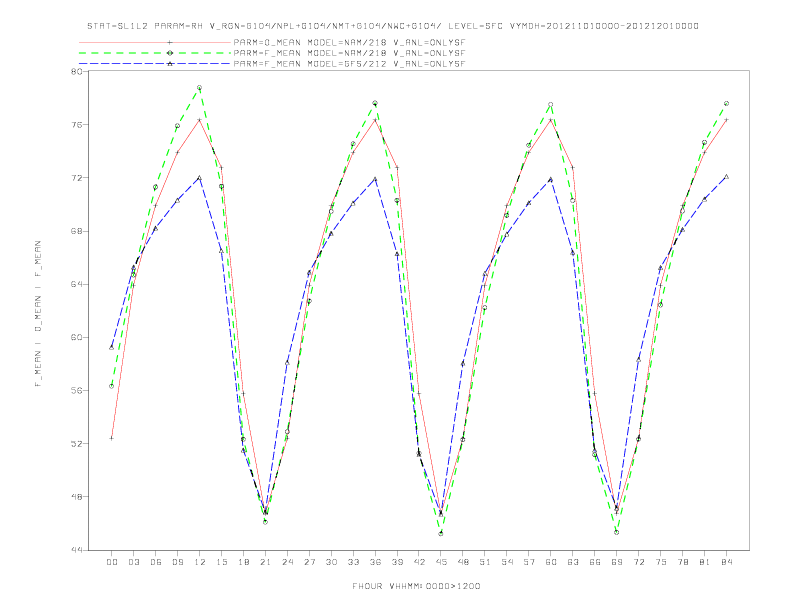This screenshot has width=792, height=612.
Task: Click the blue triangle data point at hour 12
Action: [200, 178]
